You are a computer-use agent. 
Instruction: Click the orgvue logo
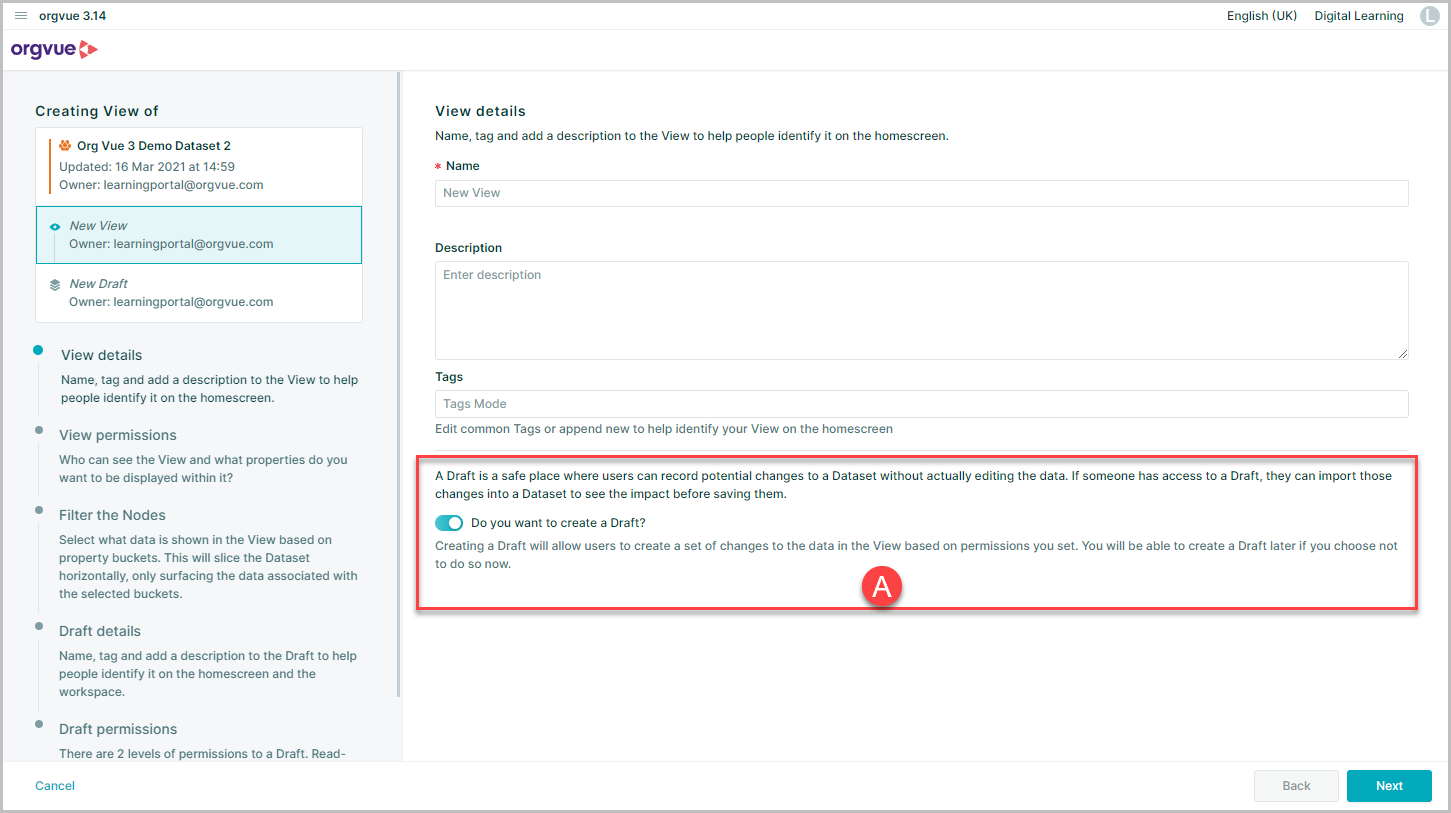point(54,49)
